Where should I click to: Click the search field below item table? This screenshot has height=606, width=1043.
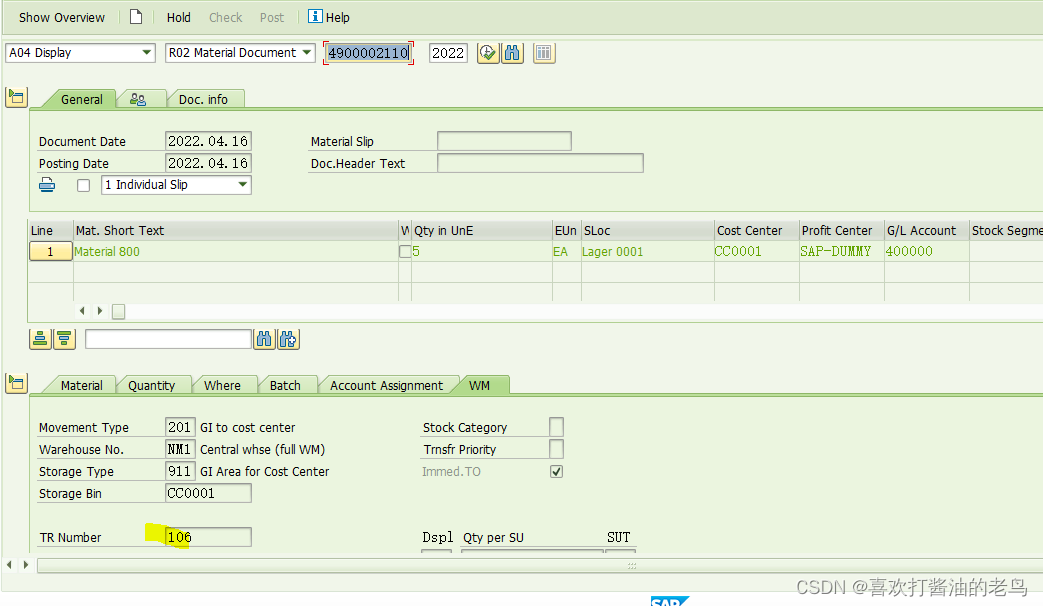168,339
